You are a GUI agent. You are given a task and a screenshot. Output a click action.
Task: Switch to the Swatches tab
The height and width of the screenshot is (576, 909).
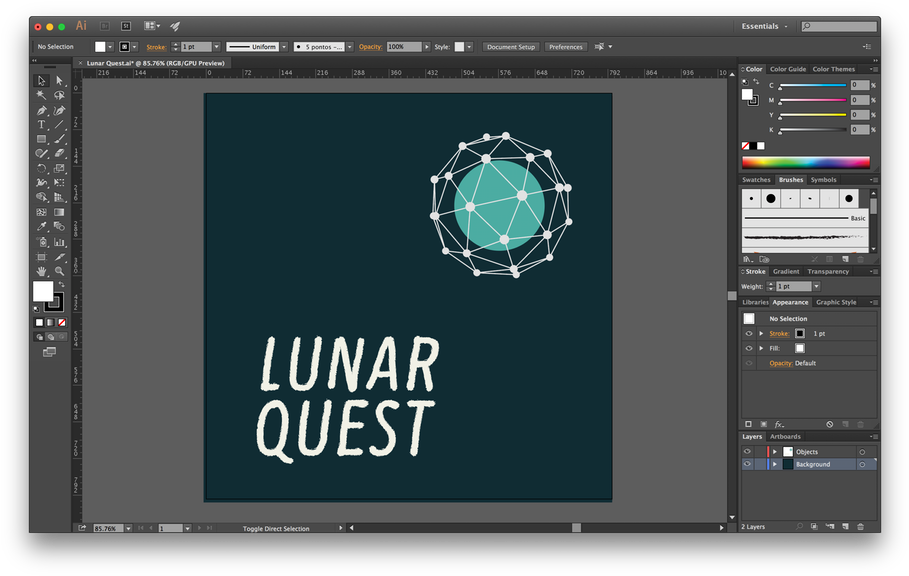(x=756, y=180)
